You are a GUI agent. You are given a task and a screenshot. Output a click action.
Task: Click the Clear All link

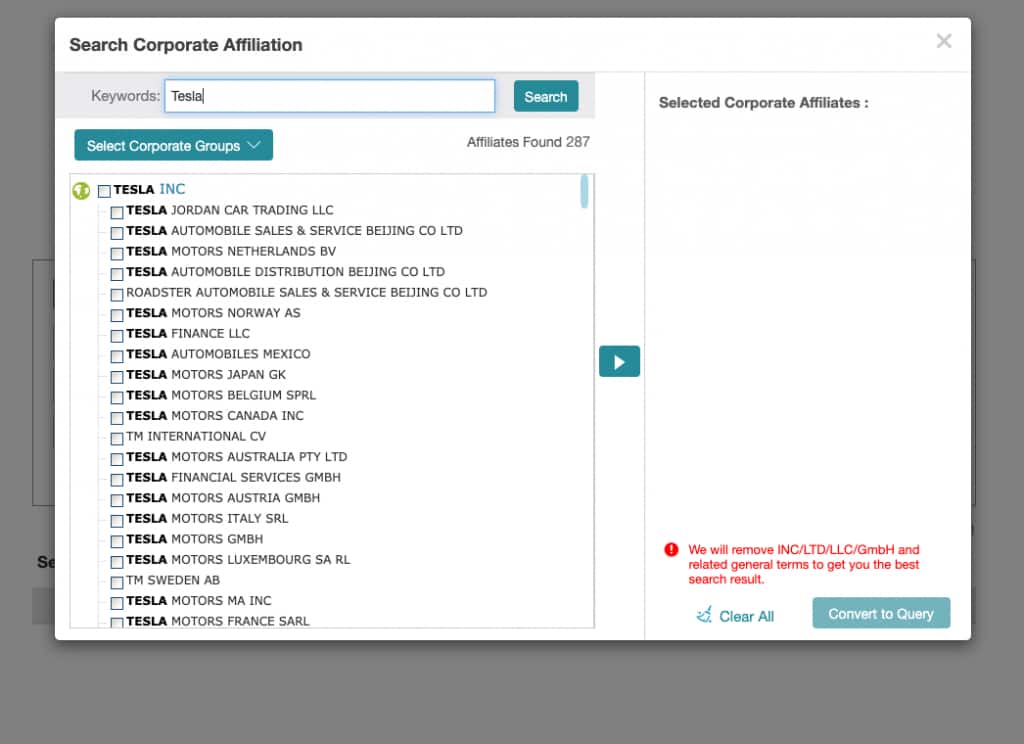click(746, 616)
